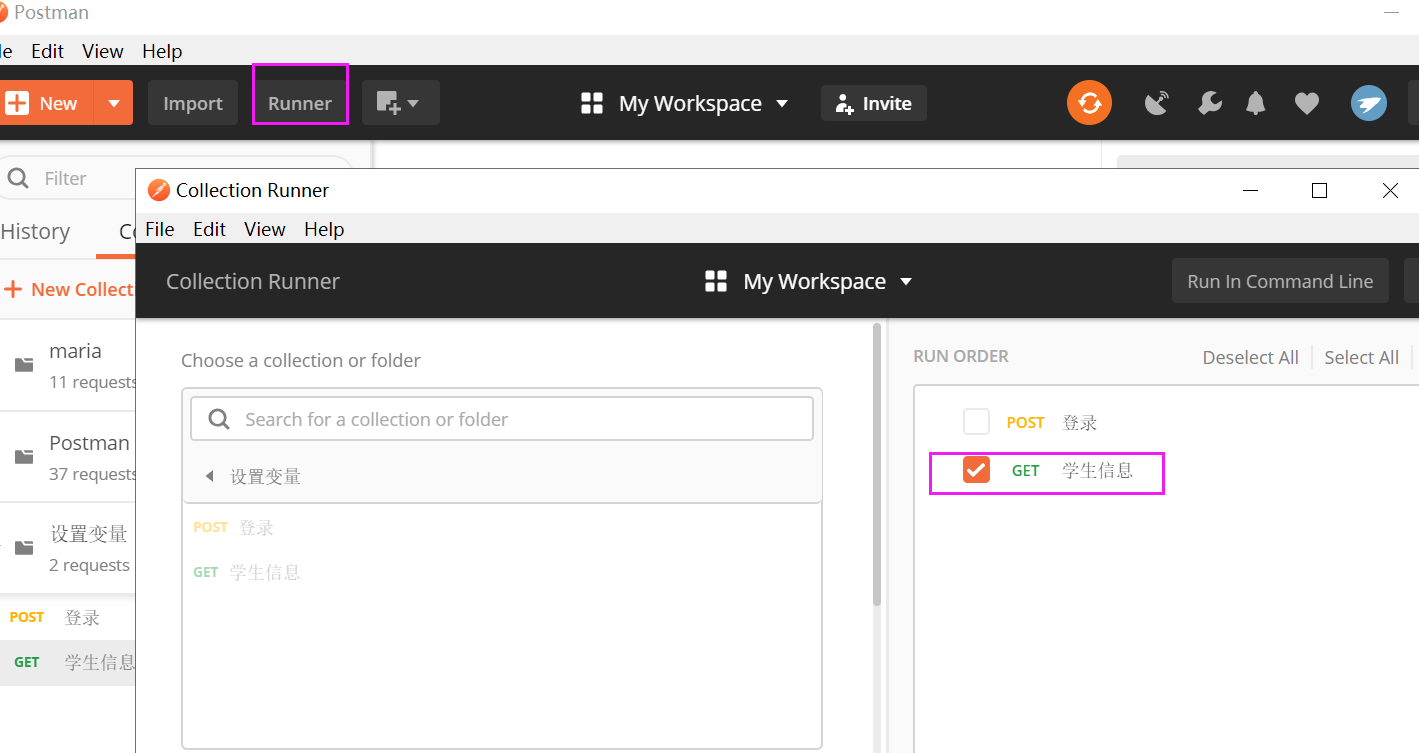Click the maria collection folder icon
Image resolution: width=1419 pixels, height=753 pixels.
click(24, 365)
